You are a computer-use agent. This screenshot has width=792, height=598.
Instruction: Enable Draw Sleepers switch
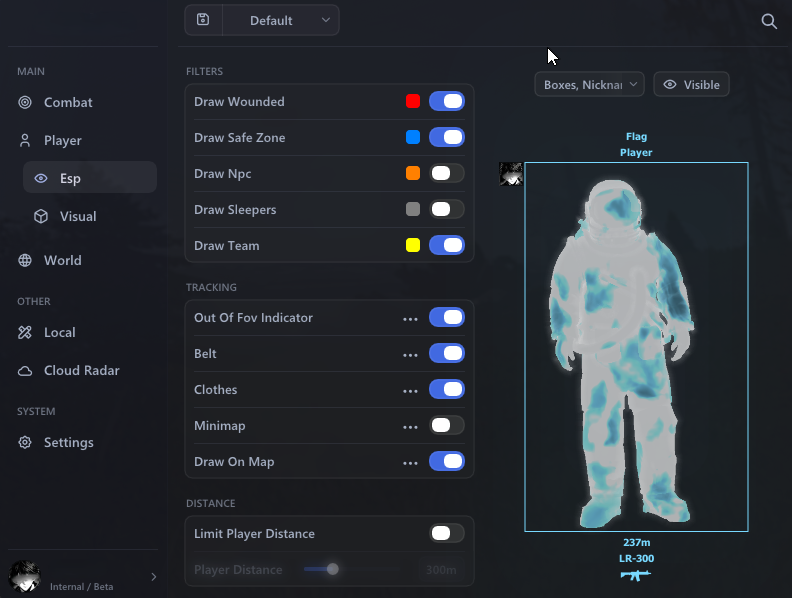447,209
